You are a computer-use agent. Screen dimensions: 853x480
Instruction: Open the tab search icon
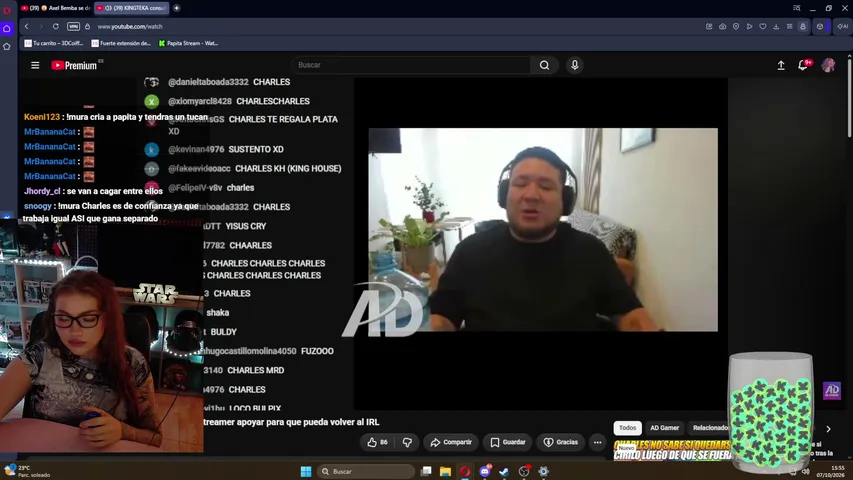pyautogui.click(x=796, y=8)
